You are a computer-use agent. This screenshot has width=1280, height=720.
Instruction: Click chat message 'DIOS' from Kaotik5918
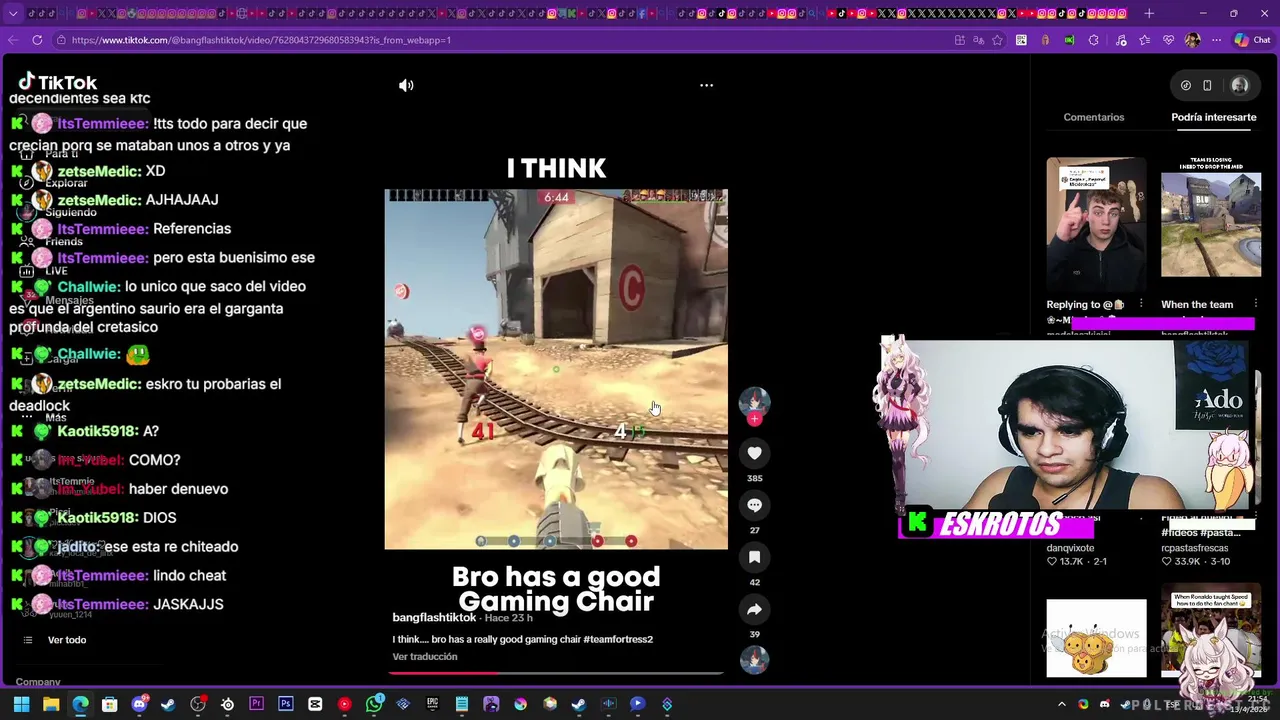coord(160,518)
